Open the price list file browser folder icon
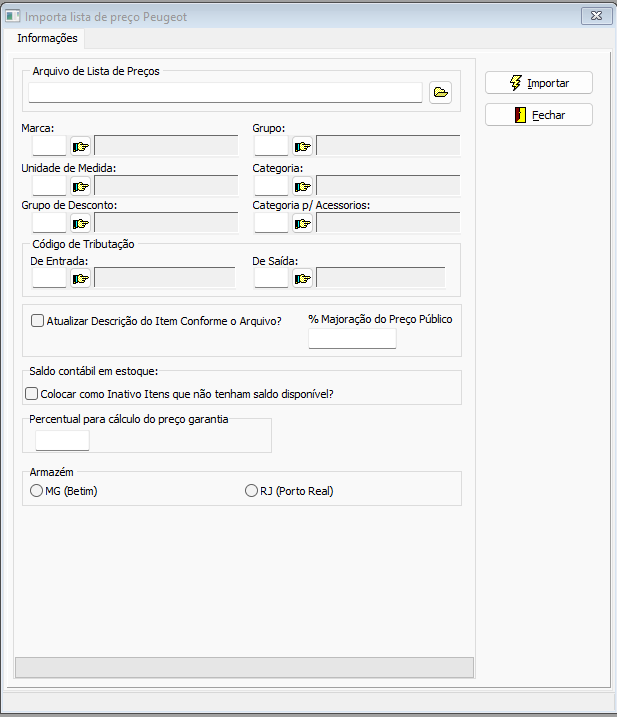Viewport: 617px width, 717px height. pyautogui.click(x=440, y=93)
